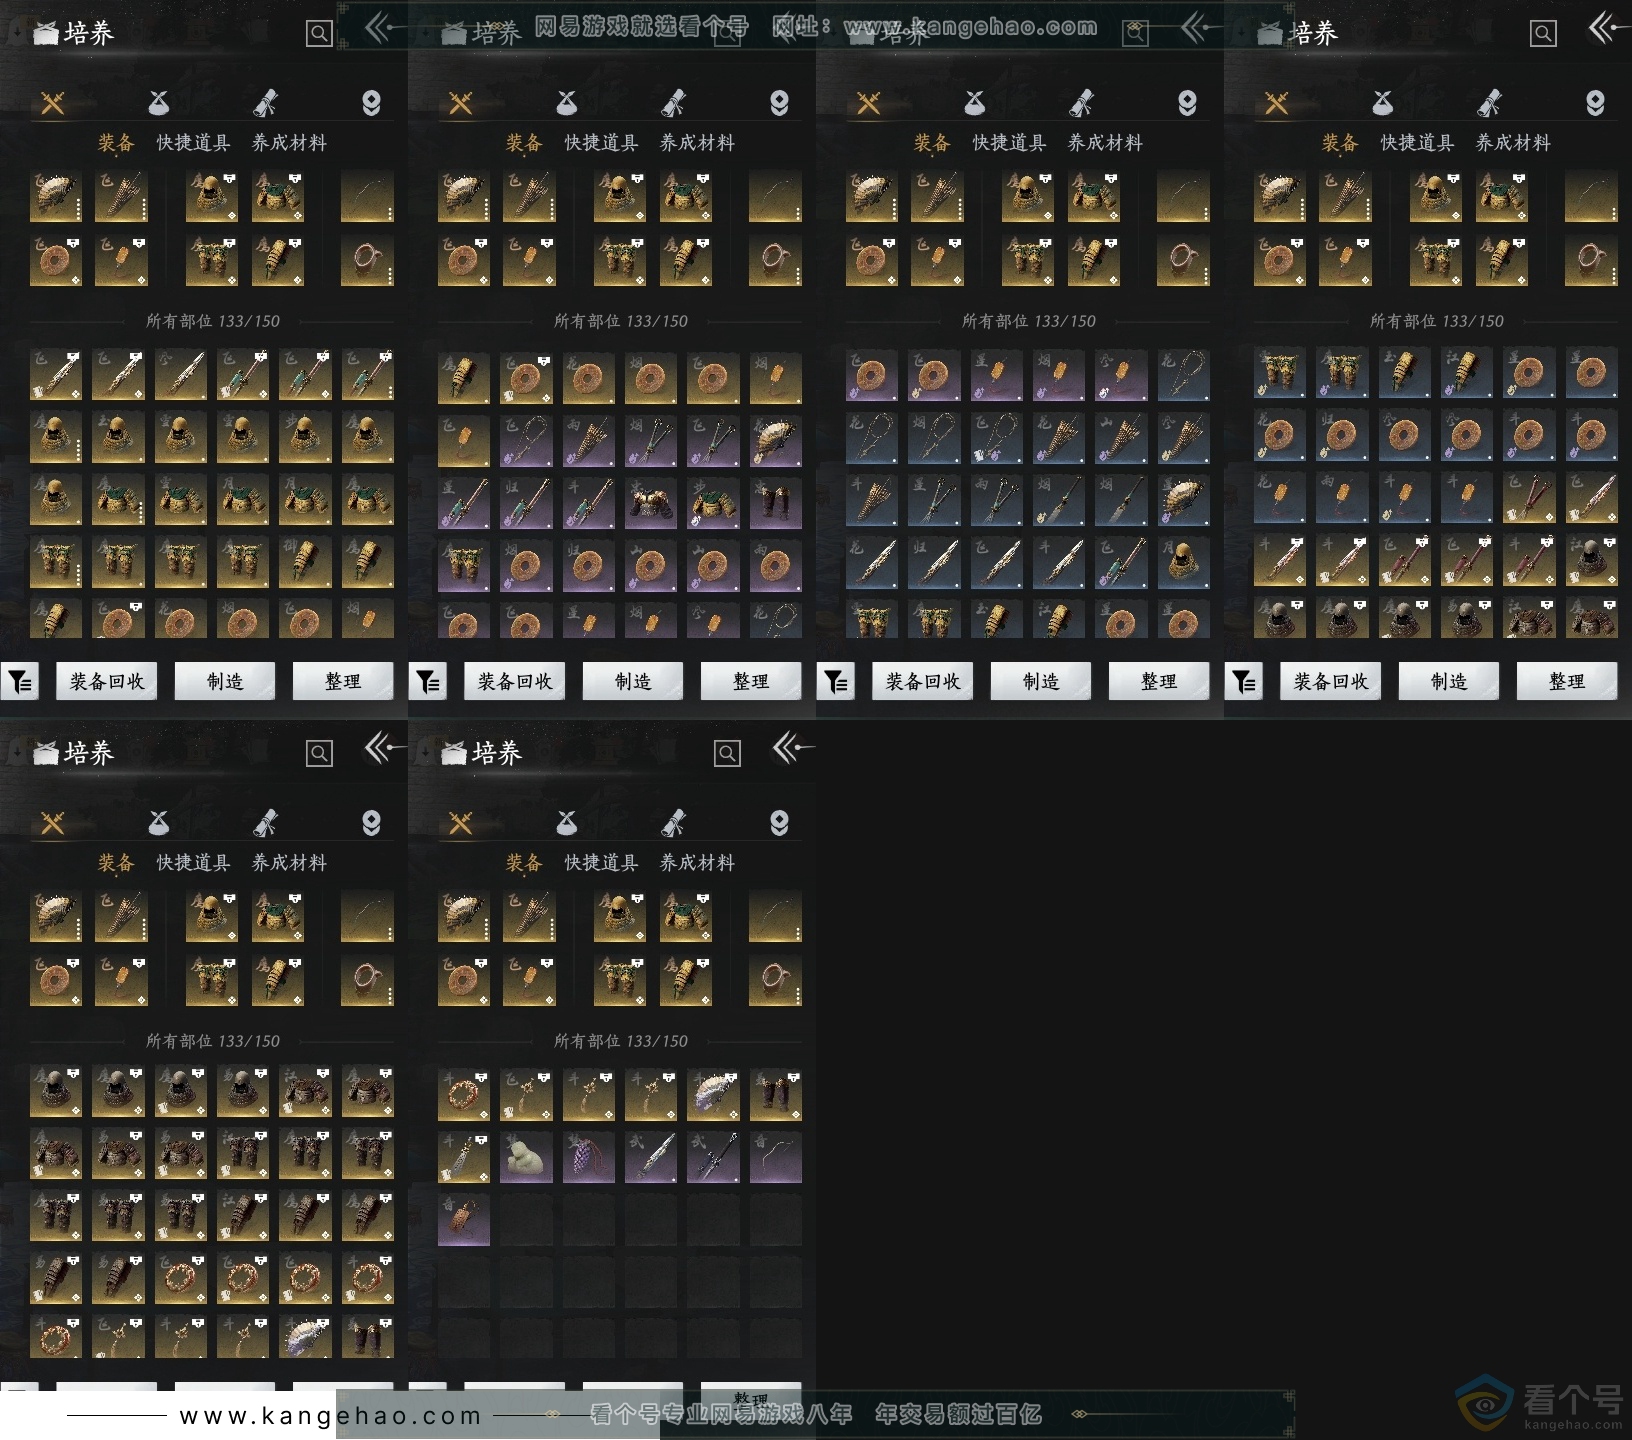Click 制造 button in top-right panel
The image size is (1632, 1440).
coord(1449,681)
